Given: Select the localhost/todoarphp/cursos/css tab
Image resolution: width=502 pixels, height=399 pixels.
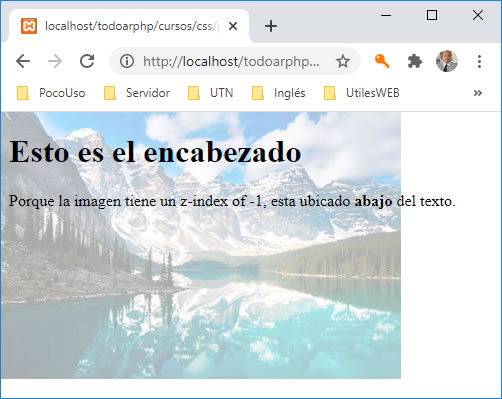Looking at the screenshot, I should [129, 26].
